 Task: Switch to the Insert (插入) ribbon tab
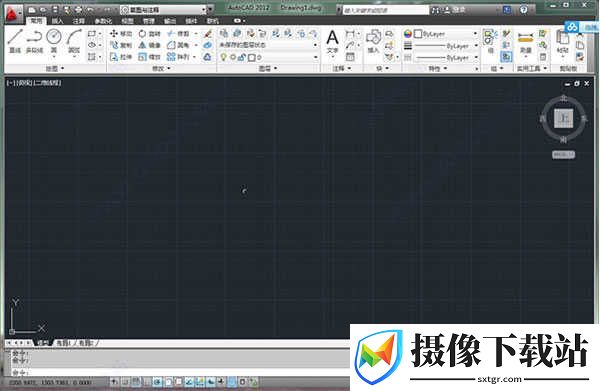[x=58, y=21]
